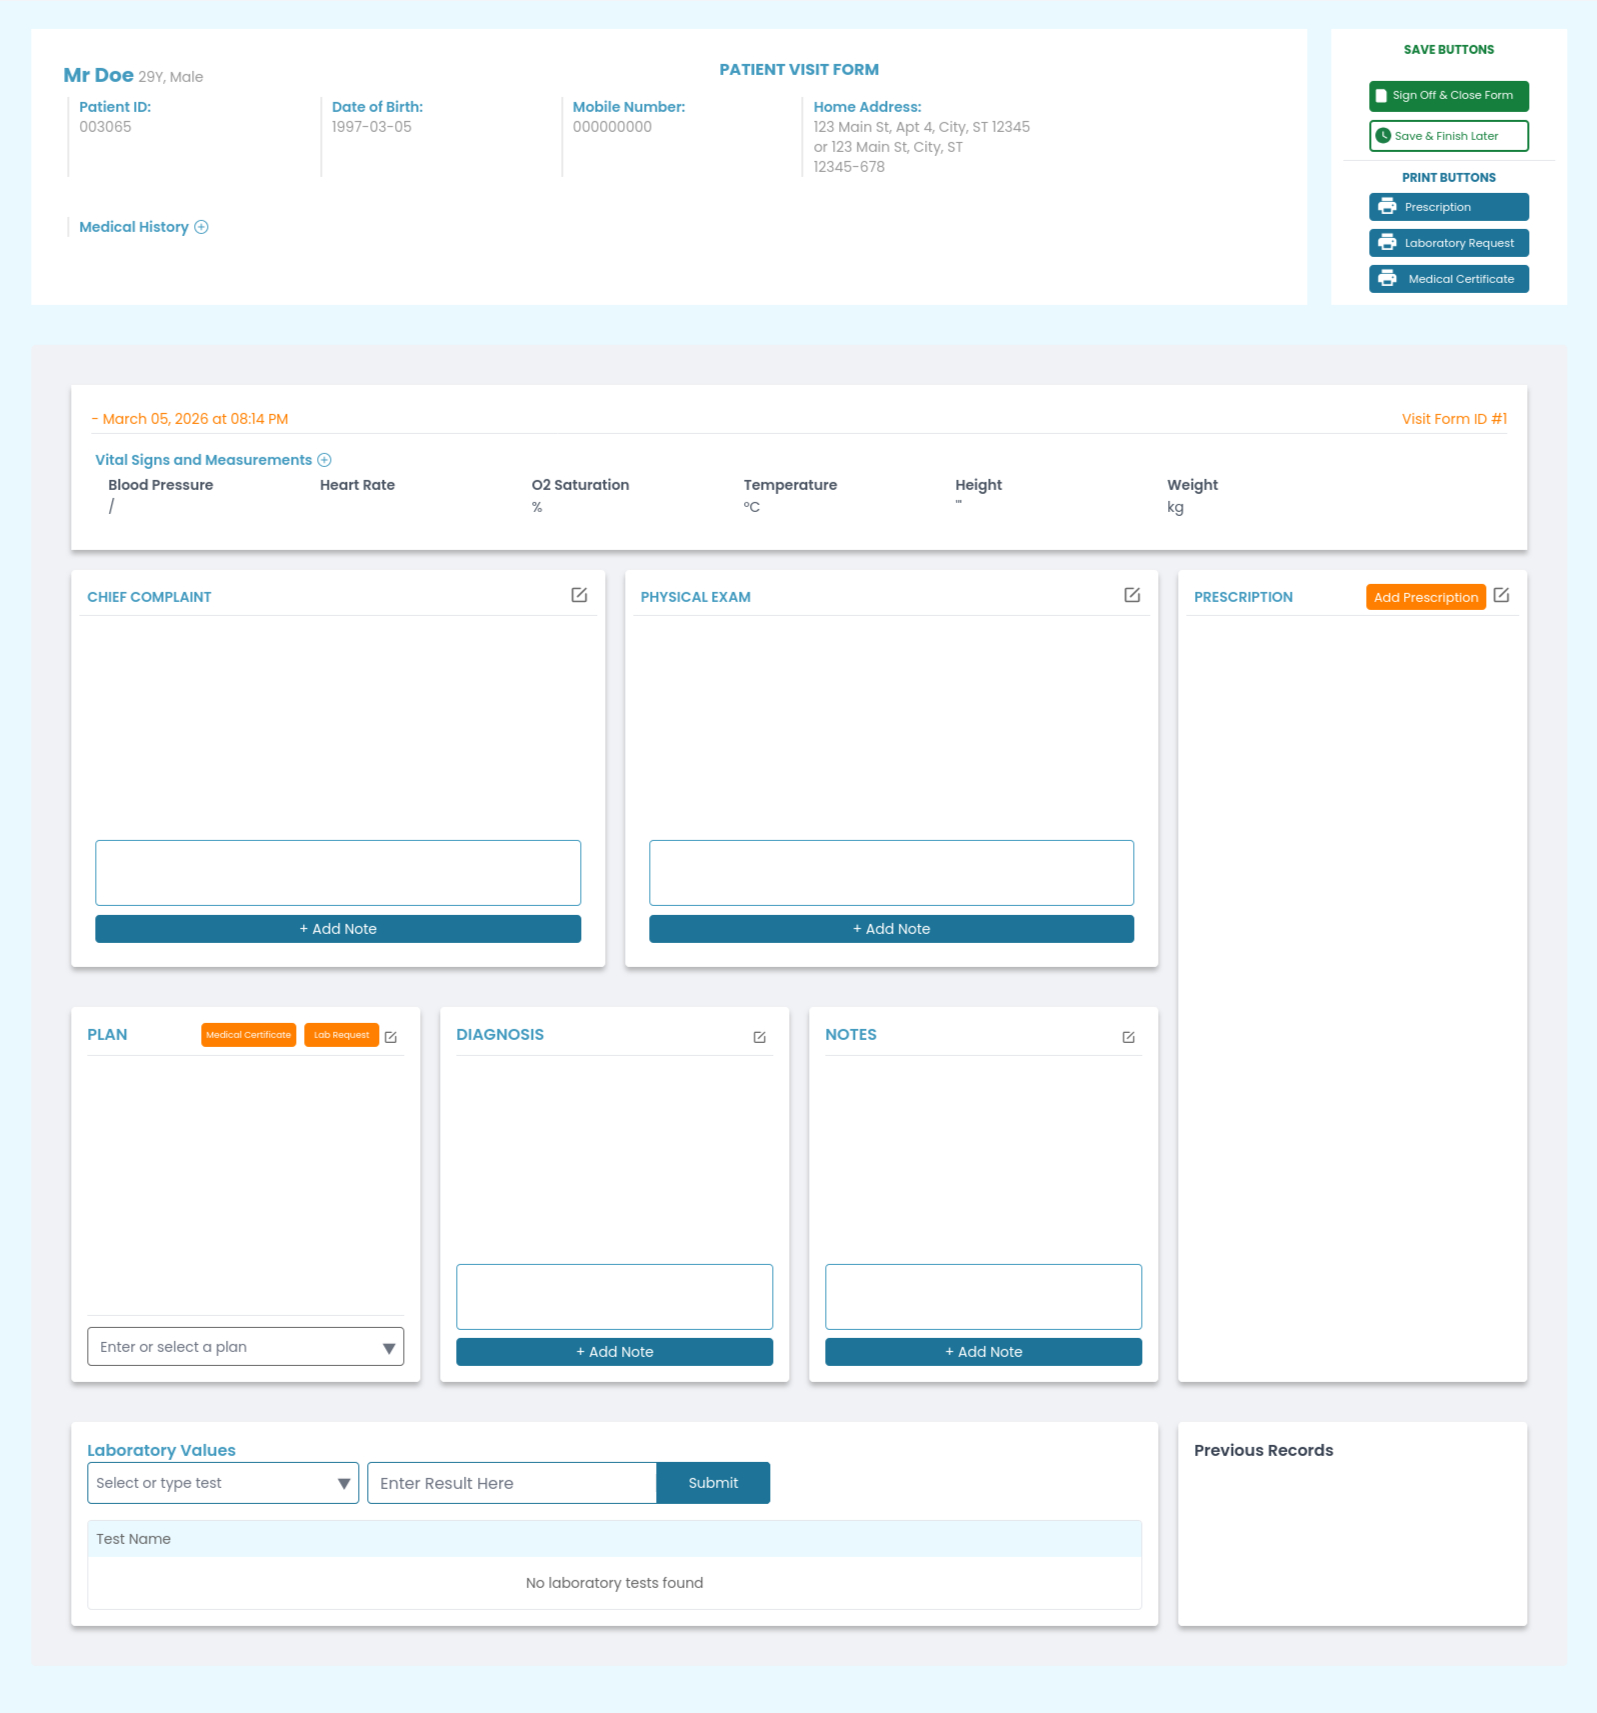Click mobile number '000000000'
1597x1713 pixels.
point(612,127)
